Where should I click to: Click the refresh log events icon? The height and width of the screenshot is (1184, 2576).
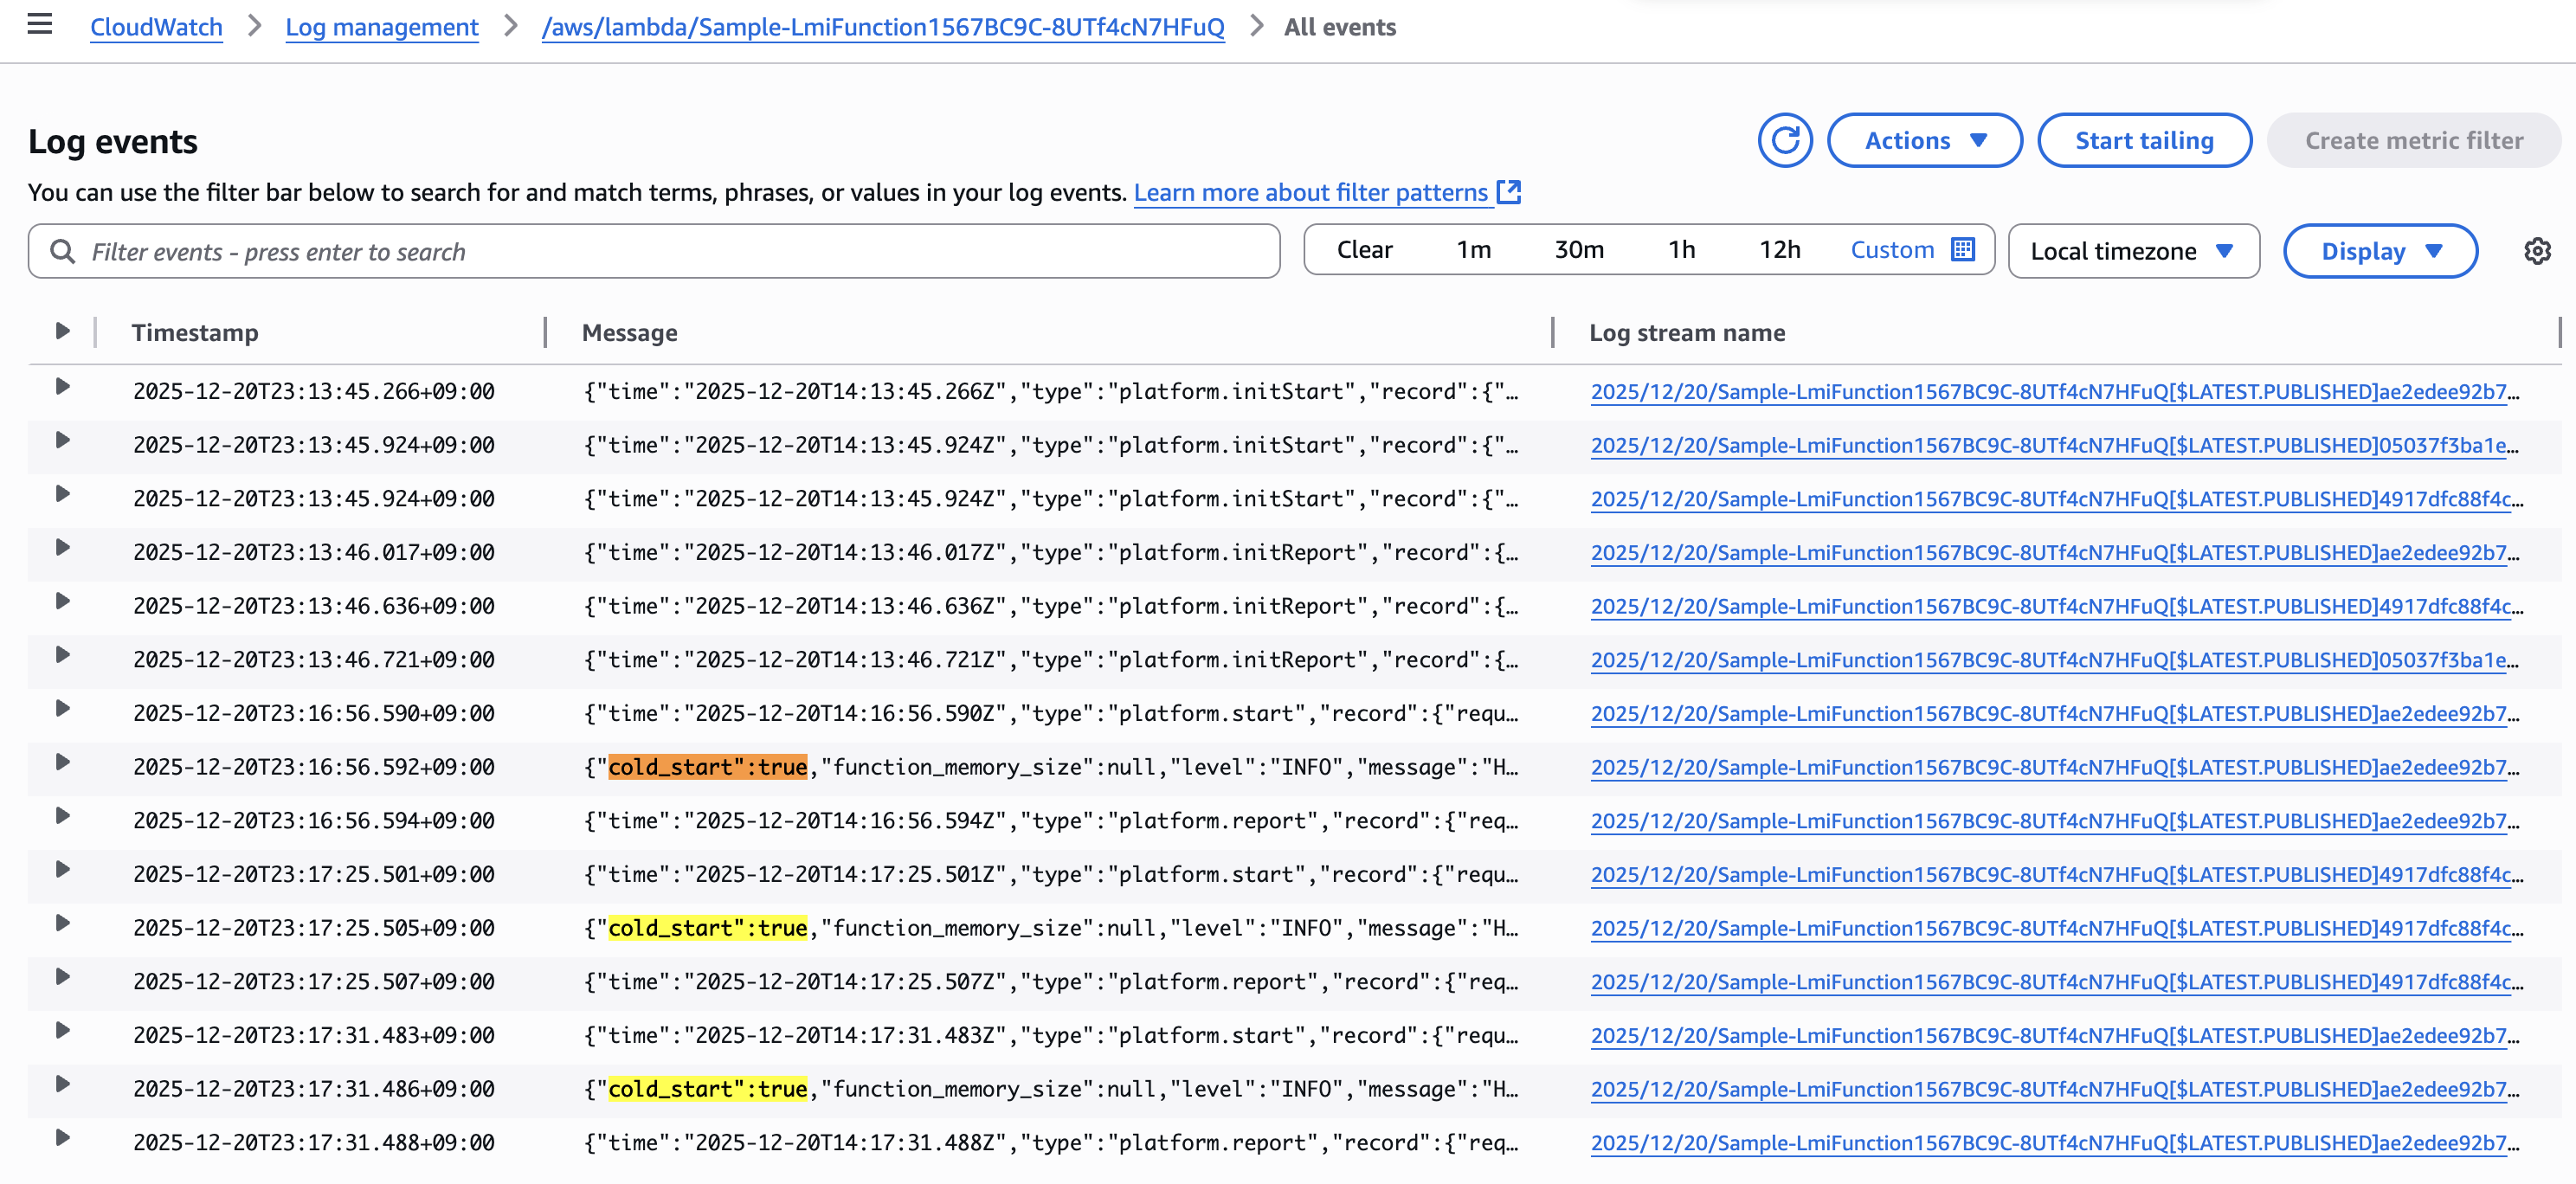tap(1785, 141)
